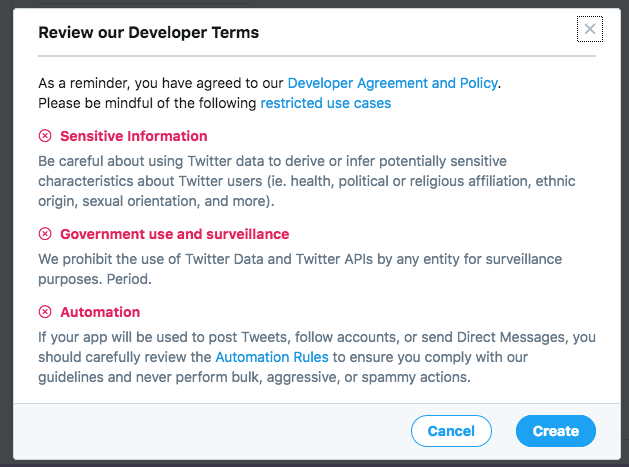Viewport: 629px width, 467px height.
Task: Click the red X icon beside Automation
Action: [x=45, y=312]
